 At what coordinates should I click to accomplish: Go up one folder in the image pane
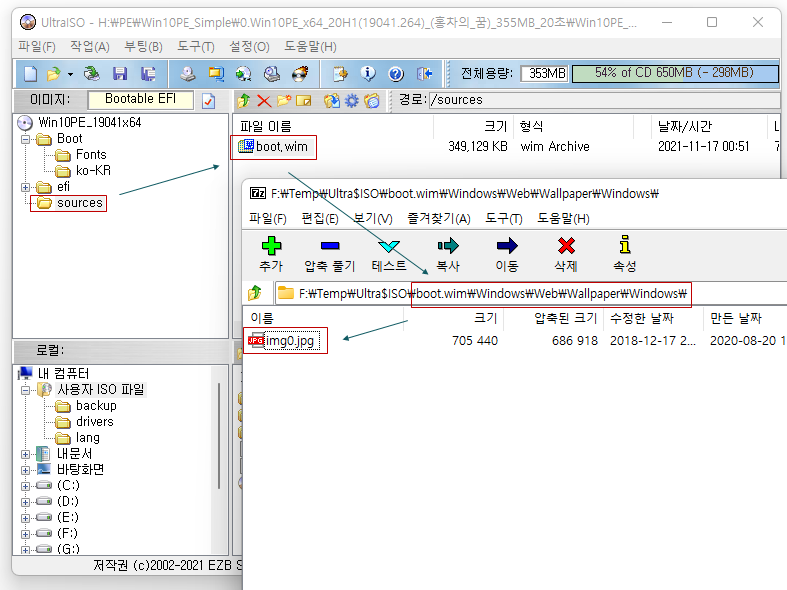244,100
